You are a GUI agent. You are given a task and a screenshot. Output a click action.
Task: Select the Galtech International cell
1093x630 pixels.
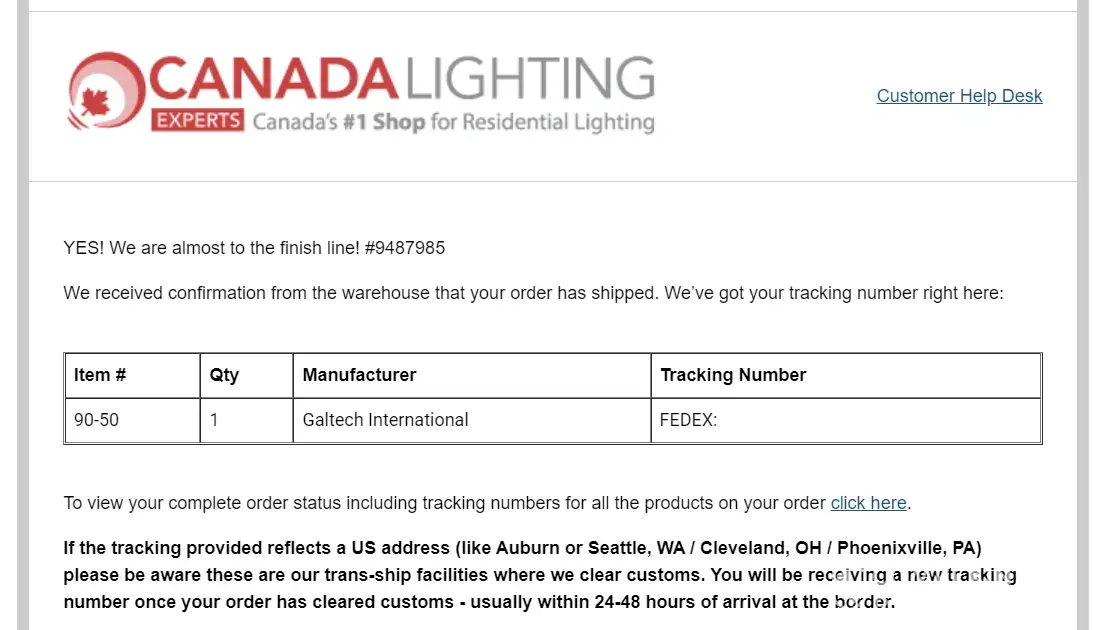(x=385, y=420)
